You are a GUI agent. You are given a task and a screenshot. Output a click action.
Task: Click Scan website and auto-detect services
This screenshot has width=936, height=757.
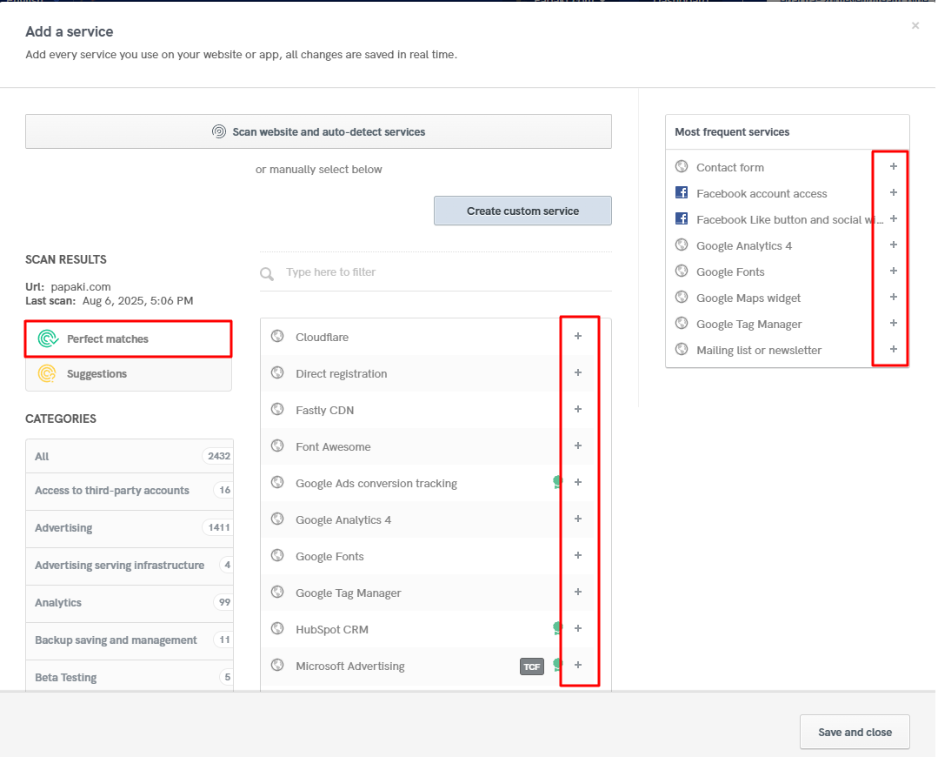[318, 131]
